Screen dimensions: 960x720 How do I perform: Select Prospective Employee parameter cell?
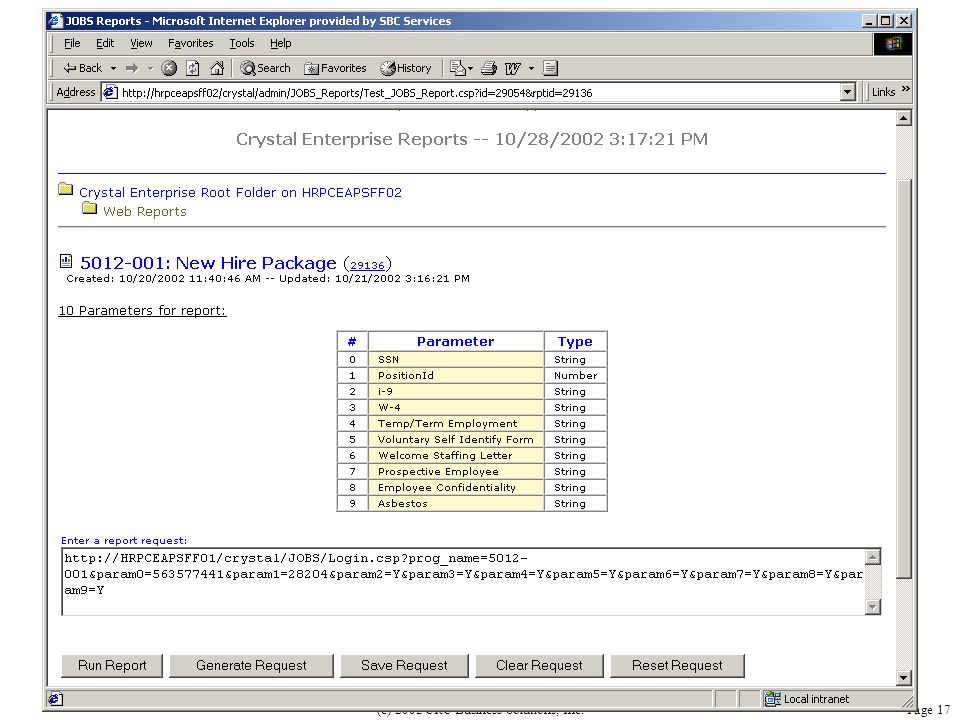[456, 471]
